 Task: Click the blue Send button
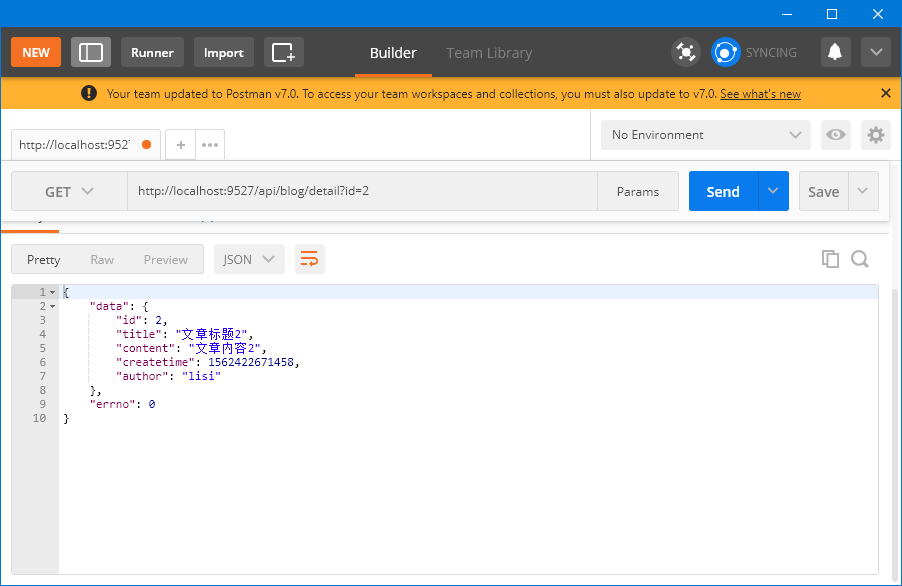723,191
